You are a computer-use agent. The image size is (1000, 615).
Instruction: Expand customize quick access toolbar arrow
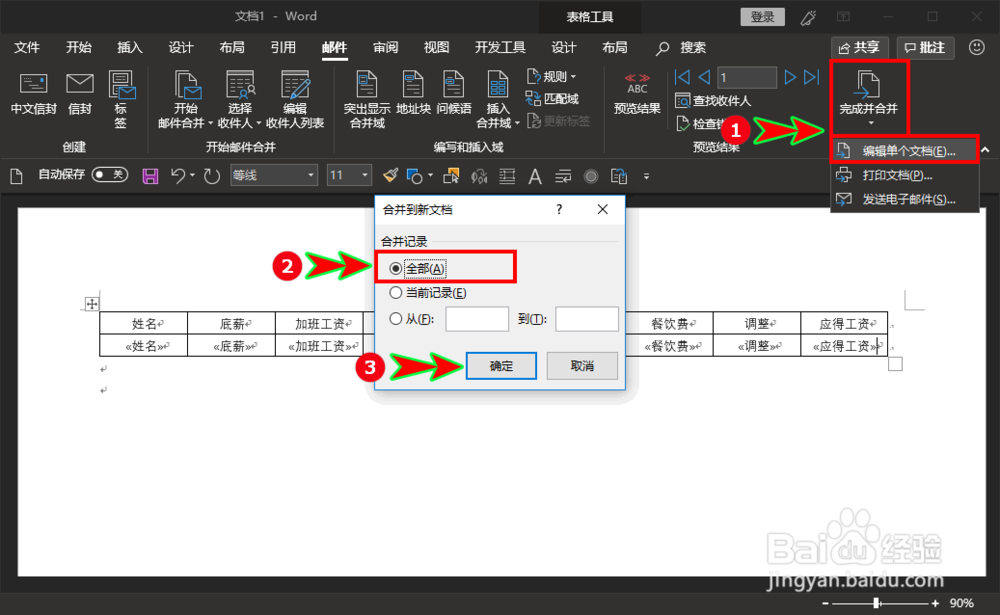coord(646,176)
